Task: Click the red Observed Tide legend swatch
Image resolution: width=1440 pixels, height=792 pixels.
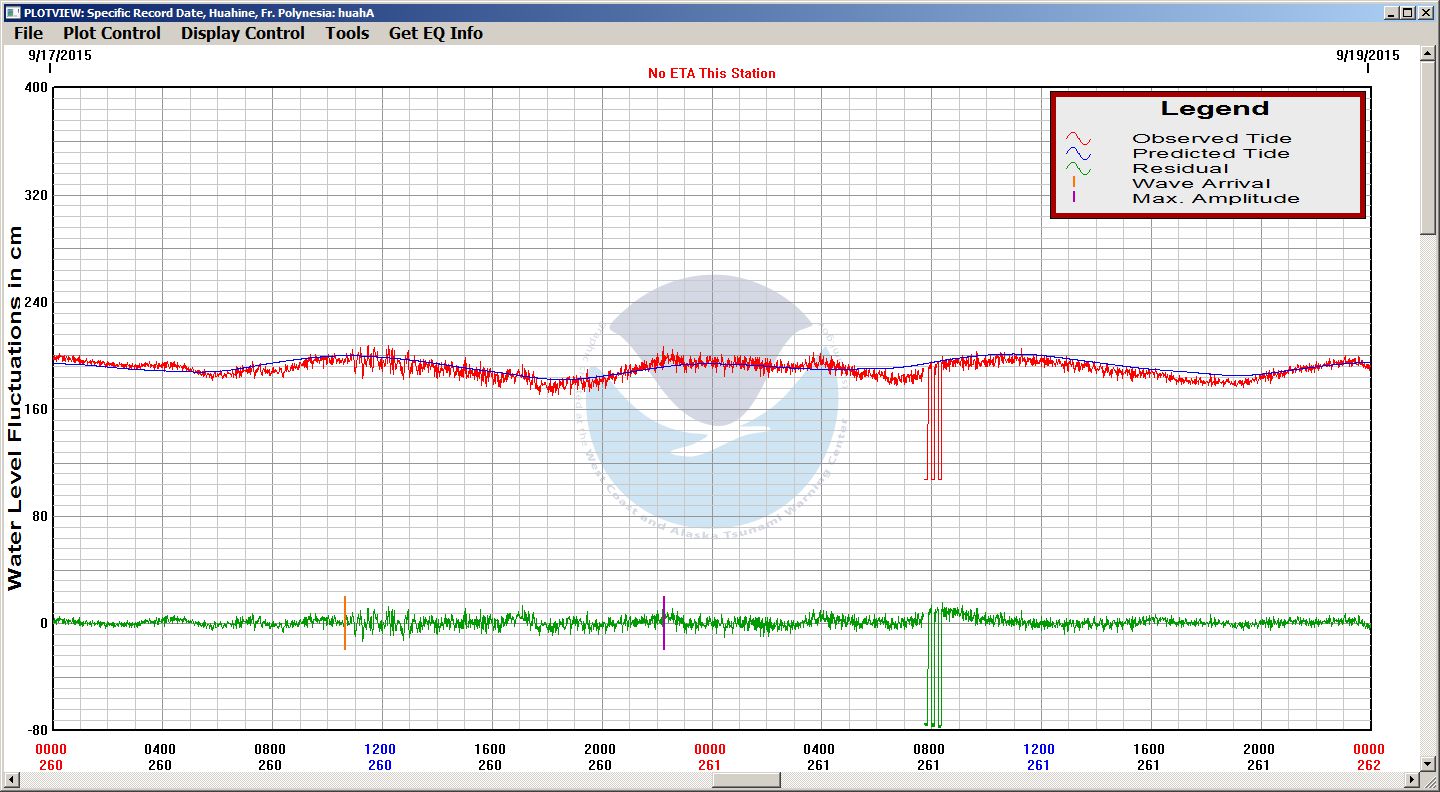Action: [x=1078, y=139]
